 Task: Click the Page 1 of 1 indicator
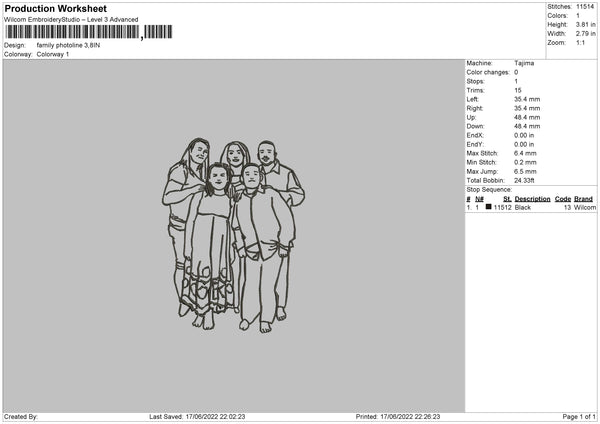click(x=579, y=417)
